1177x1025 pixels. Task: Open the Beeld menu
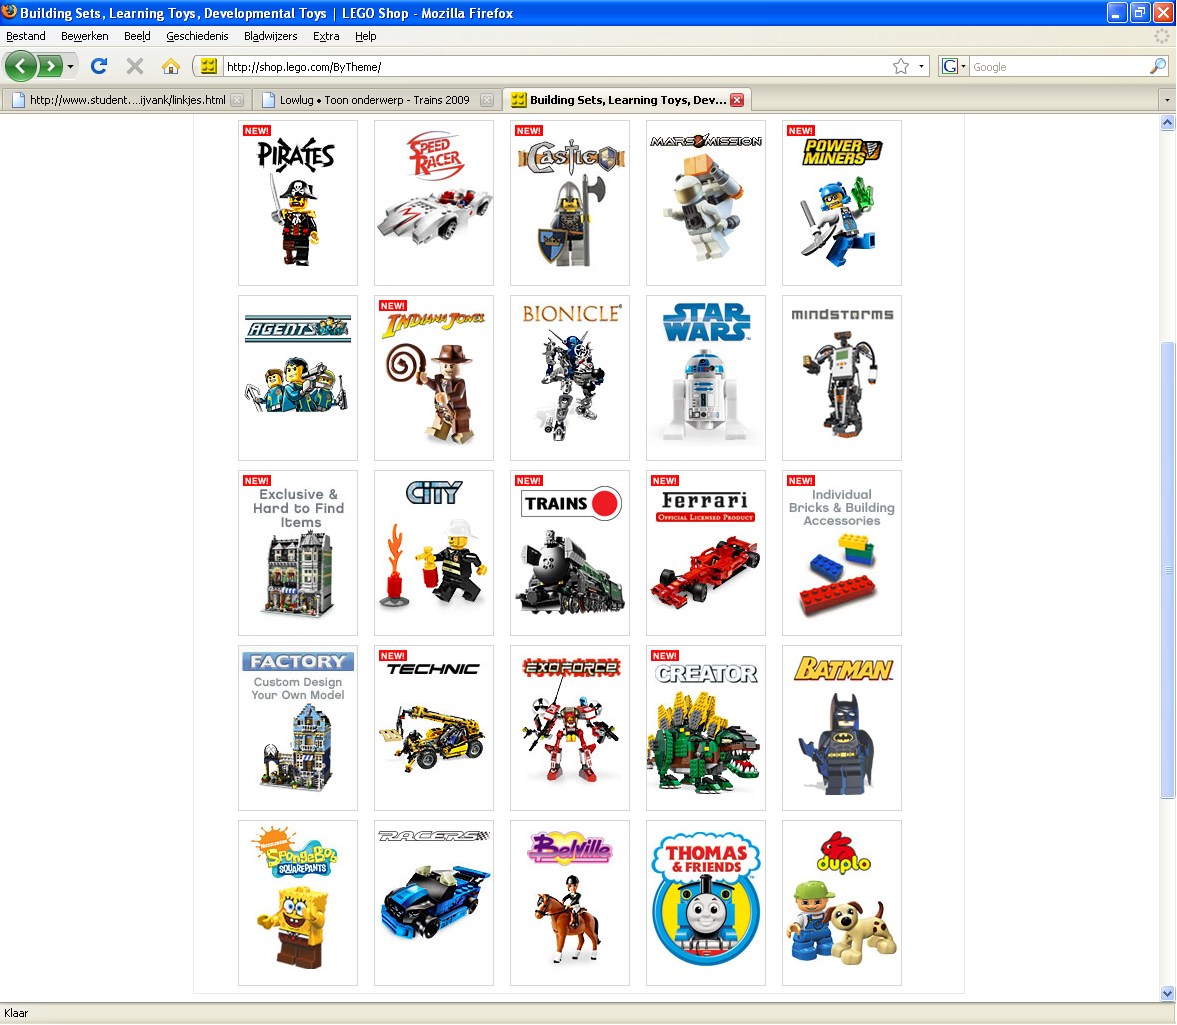point(137,36)
